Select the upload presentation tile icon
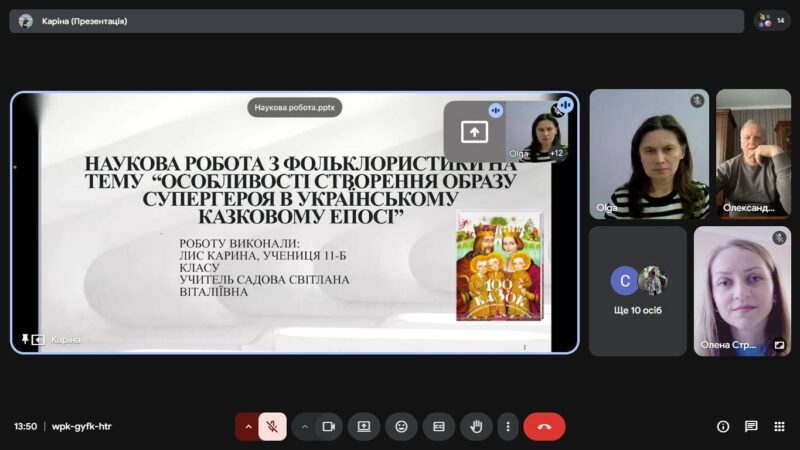This screenshot has width=800, height=450. coord(474,132)
